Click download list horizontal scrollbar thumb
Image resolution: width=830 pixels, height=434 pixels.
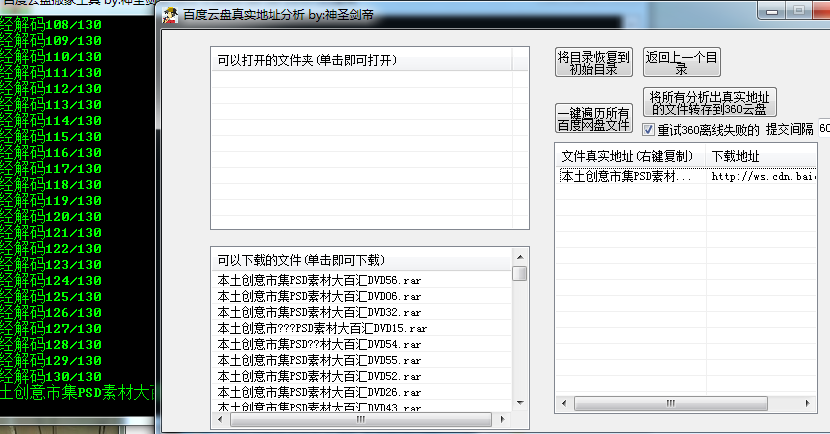(361, 419)
